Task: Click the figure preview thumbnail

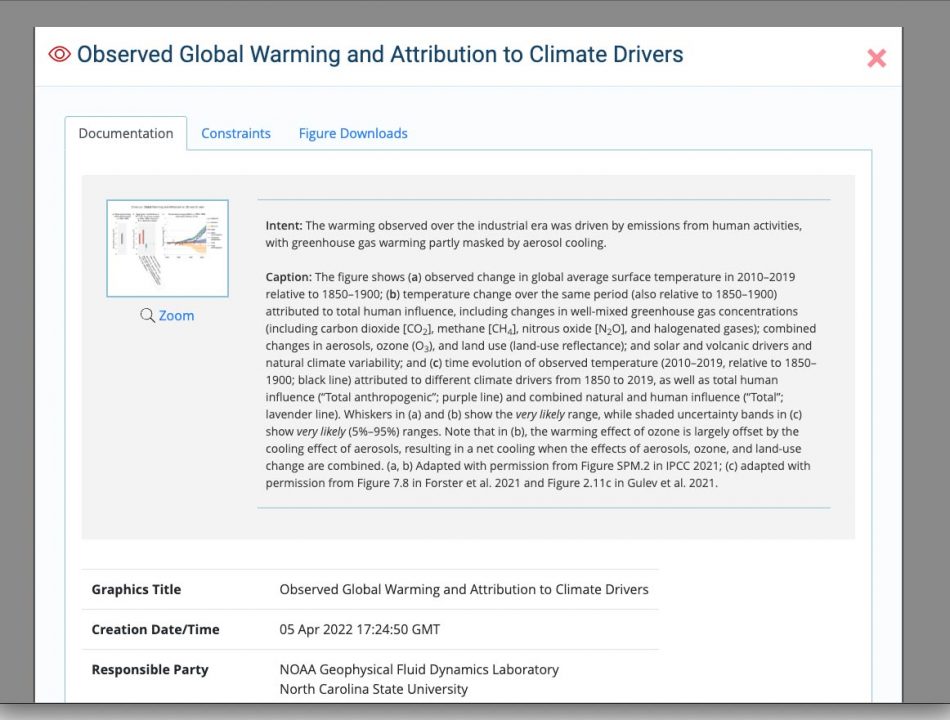Action: point(167,248)
